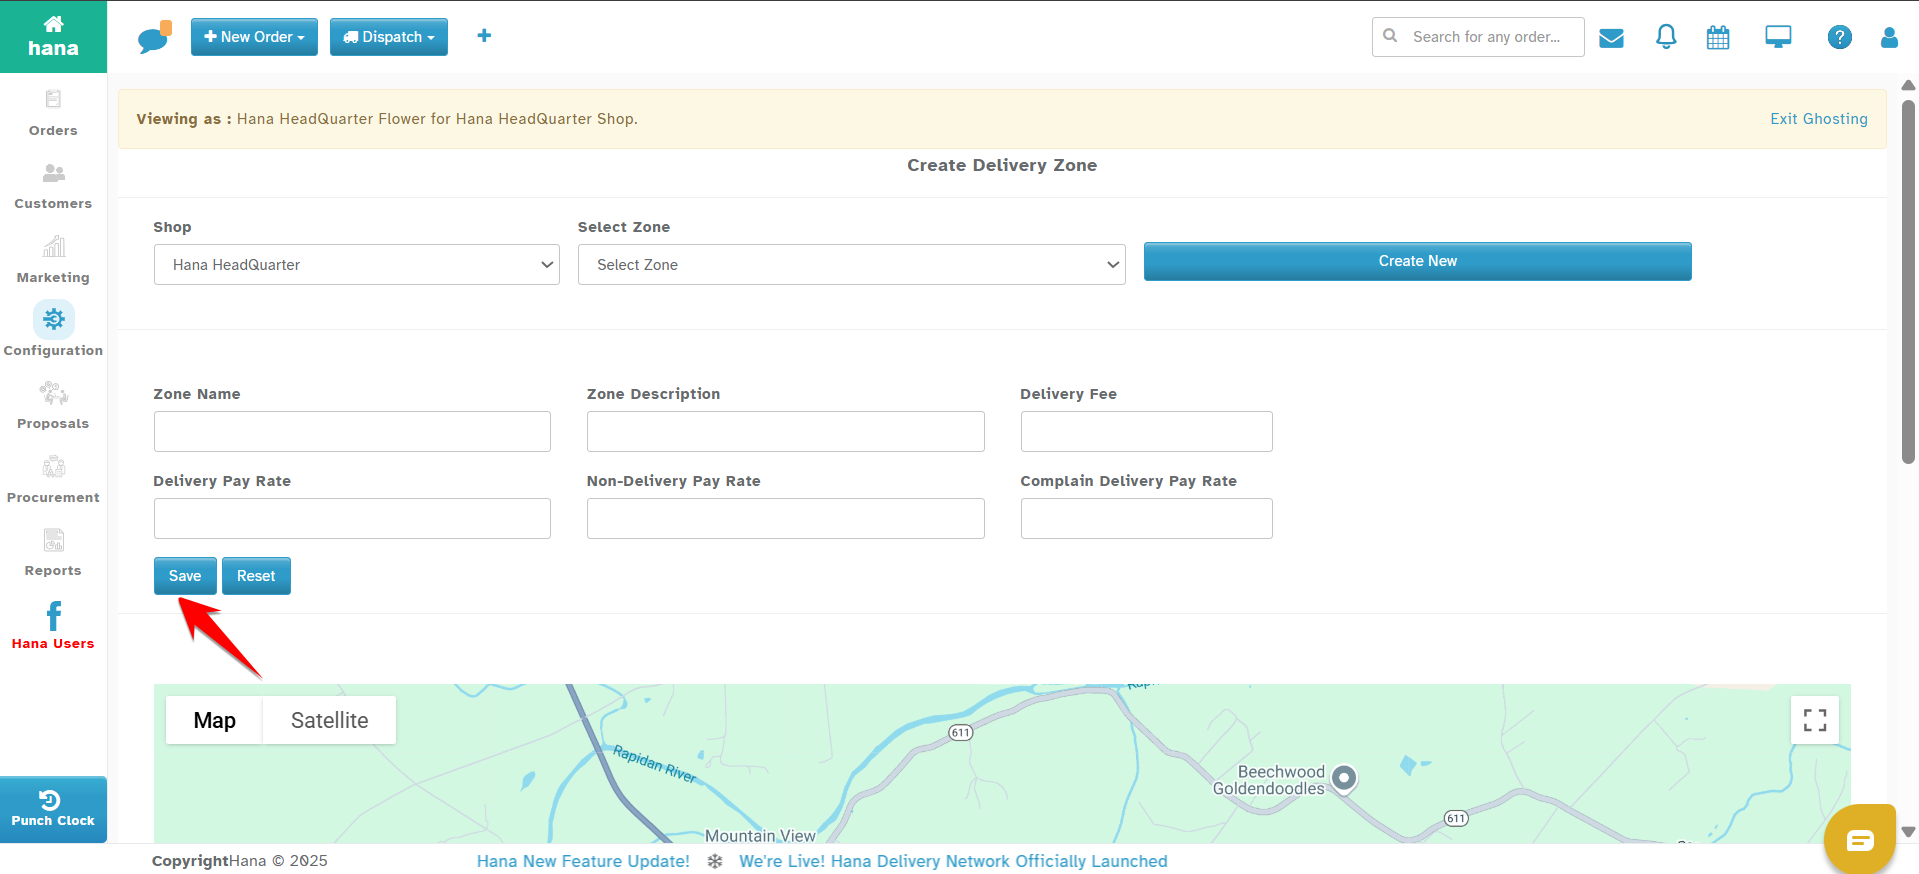Click the Zone Name input
Screen dimensions: 1919x874
pyautogui.click(x=352, y=431)
